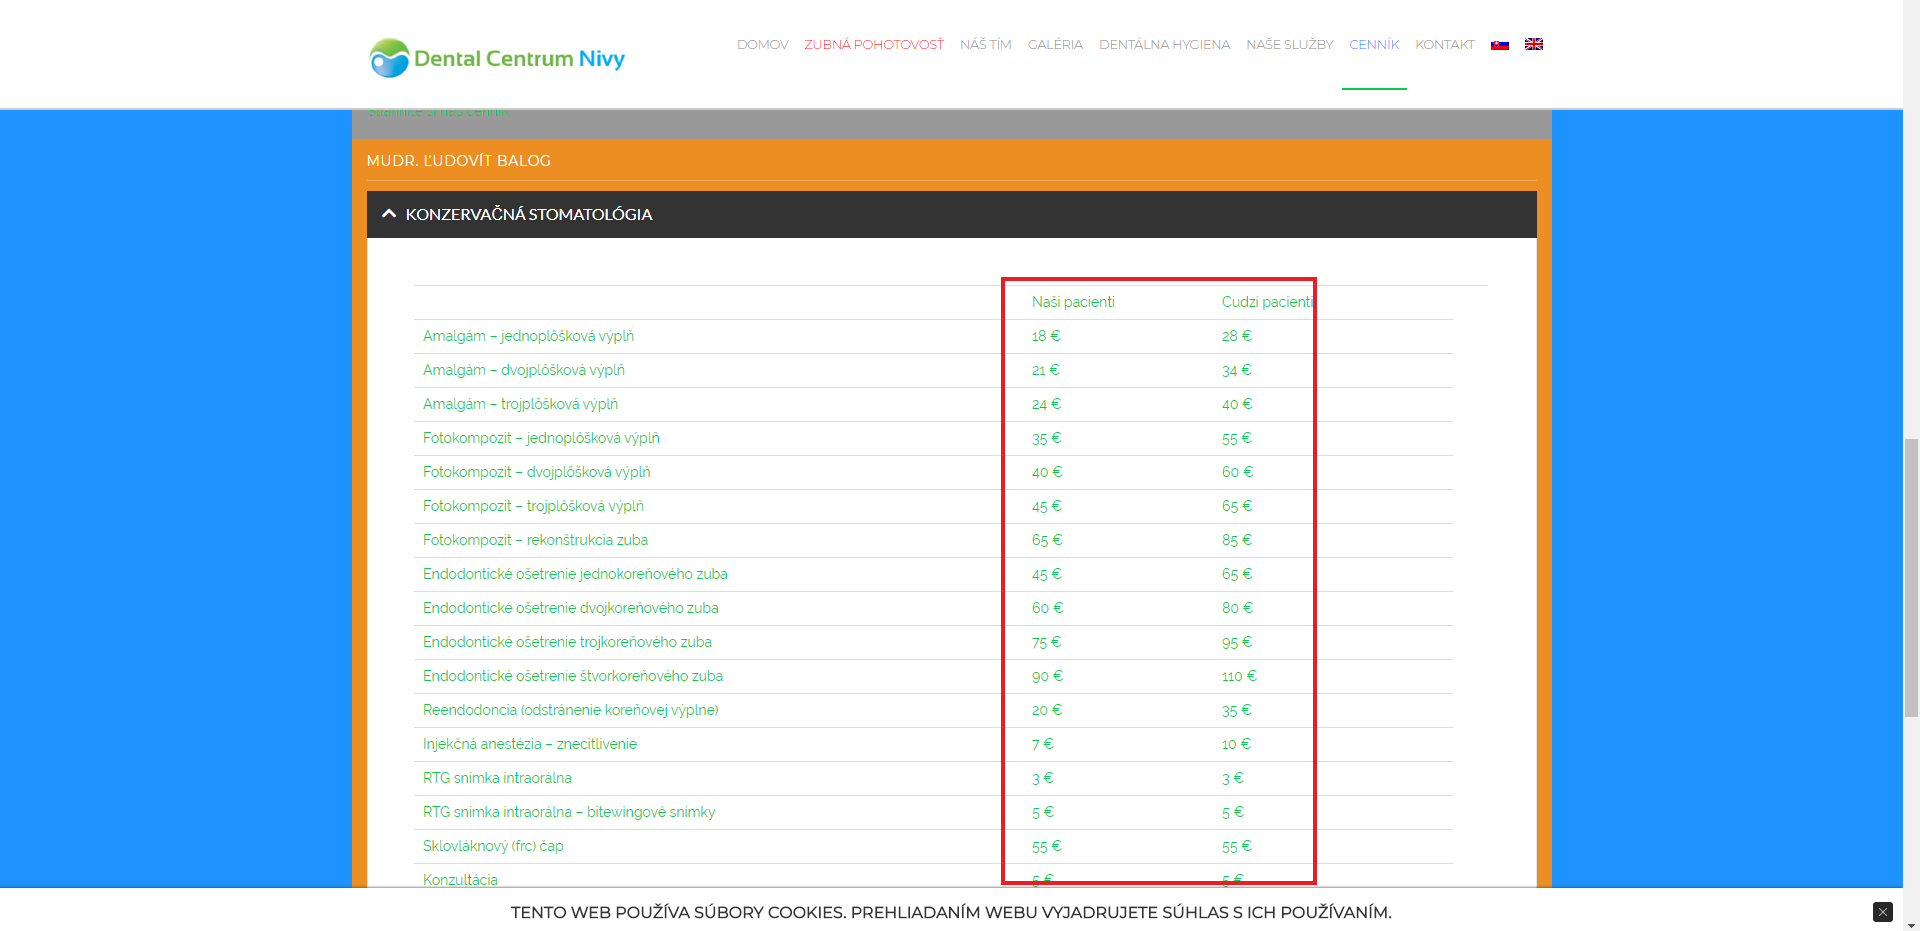The width and height of the screenshot is (1920, 931).
Task: Open the Domov menu item
Action: coord(762,45)
